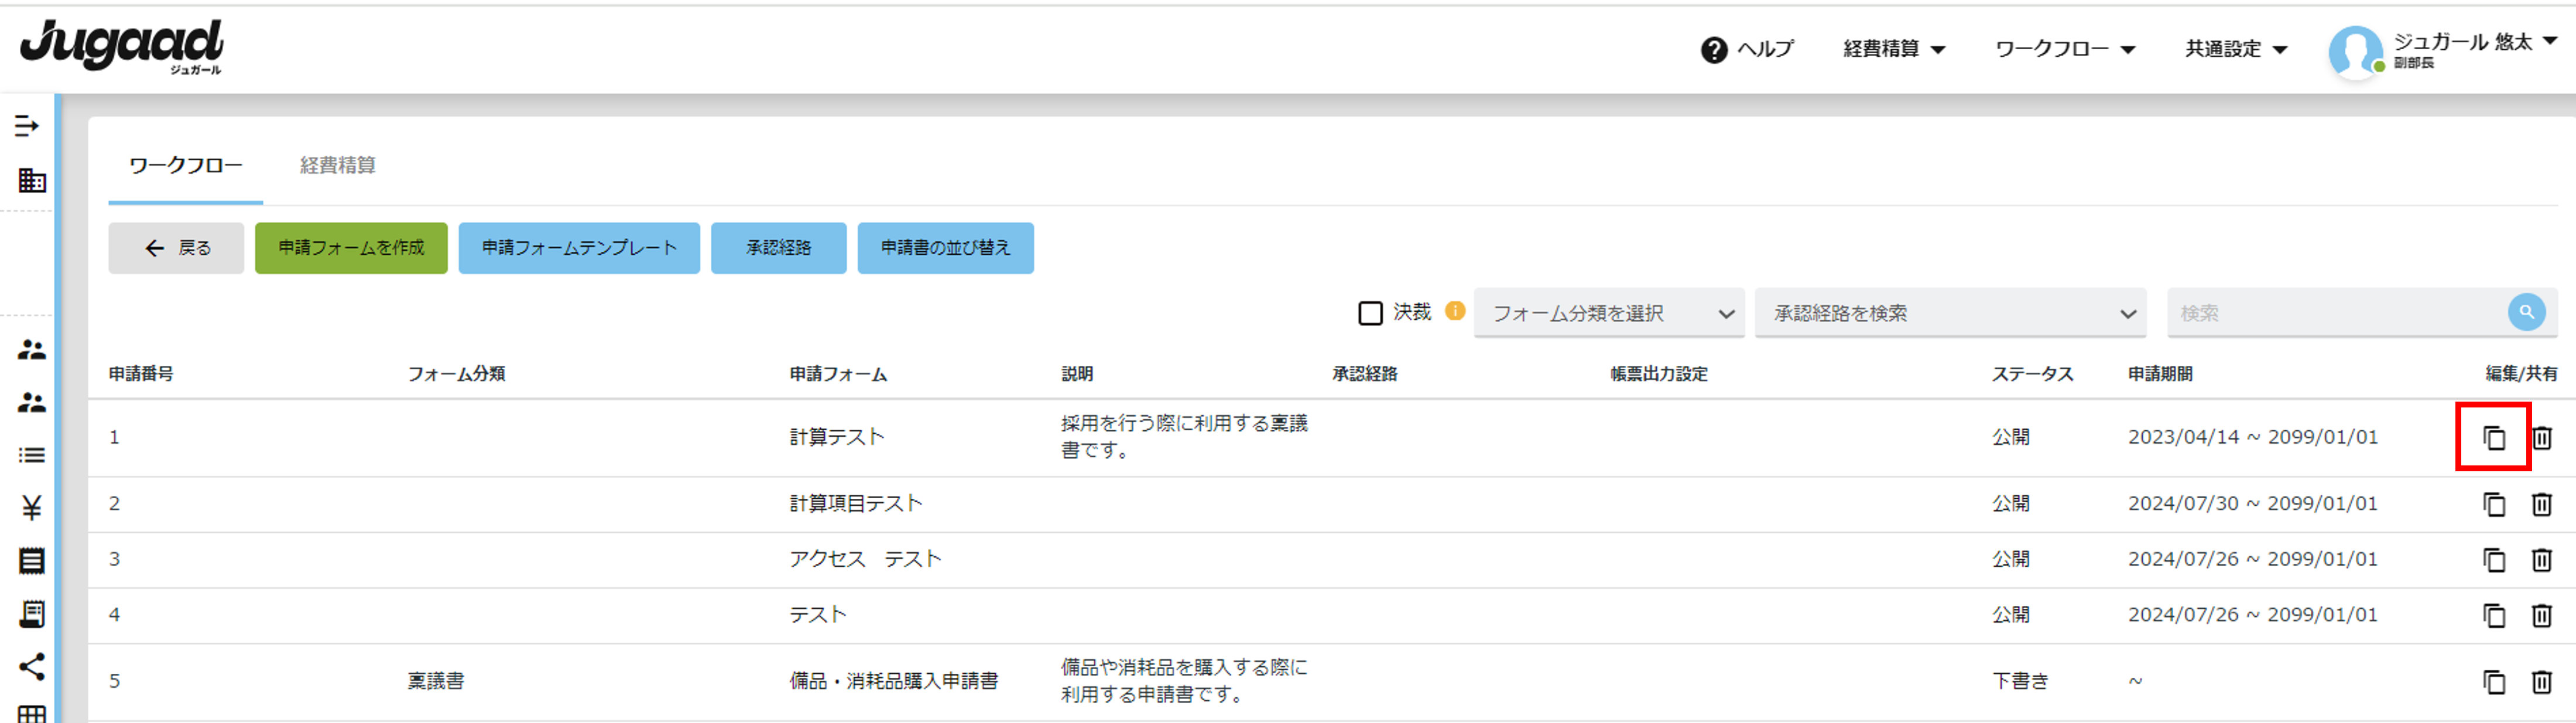The width and height of the screenshot is (2576, 723).
Task: Click the 承認経路 button
Action: 778,248
